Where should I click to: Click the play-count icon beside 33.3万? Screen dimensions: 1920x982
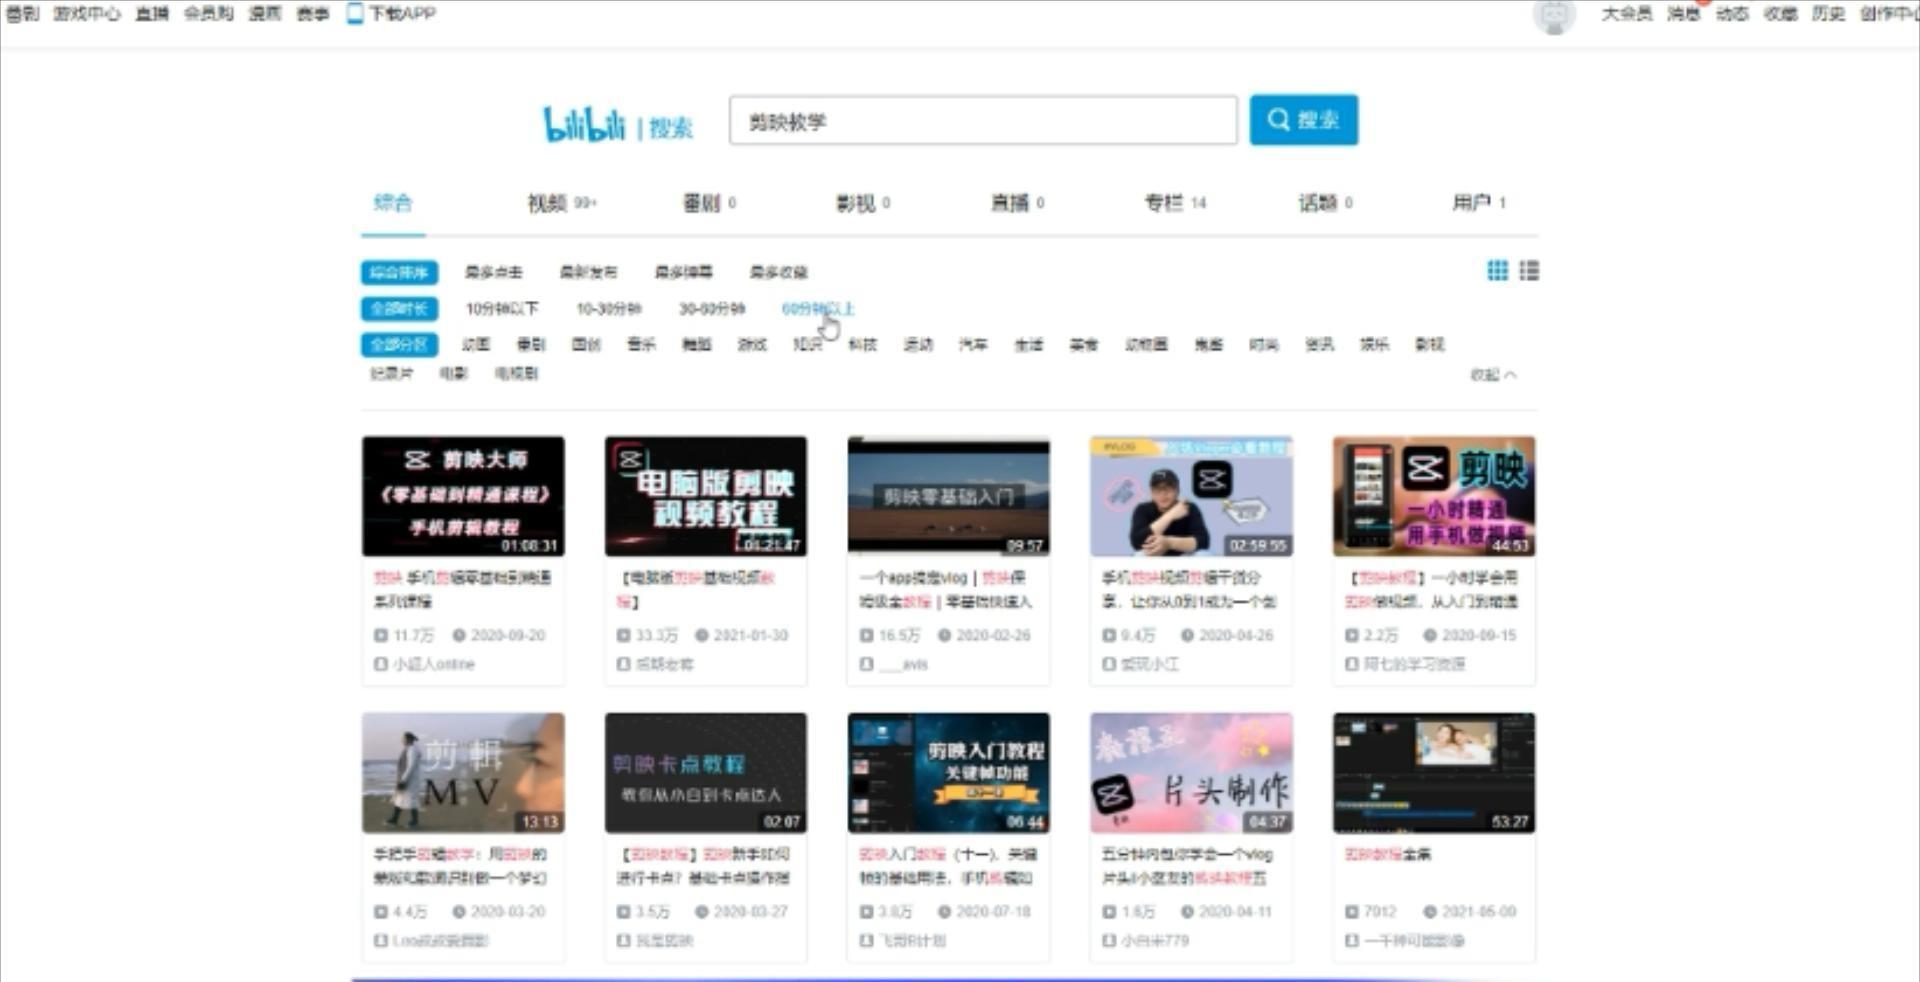(x=623, y=635)
